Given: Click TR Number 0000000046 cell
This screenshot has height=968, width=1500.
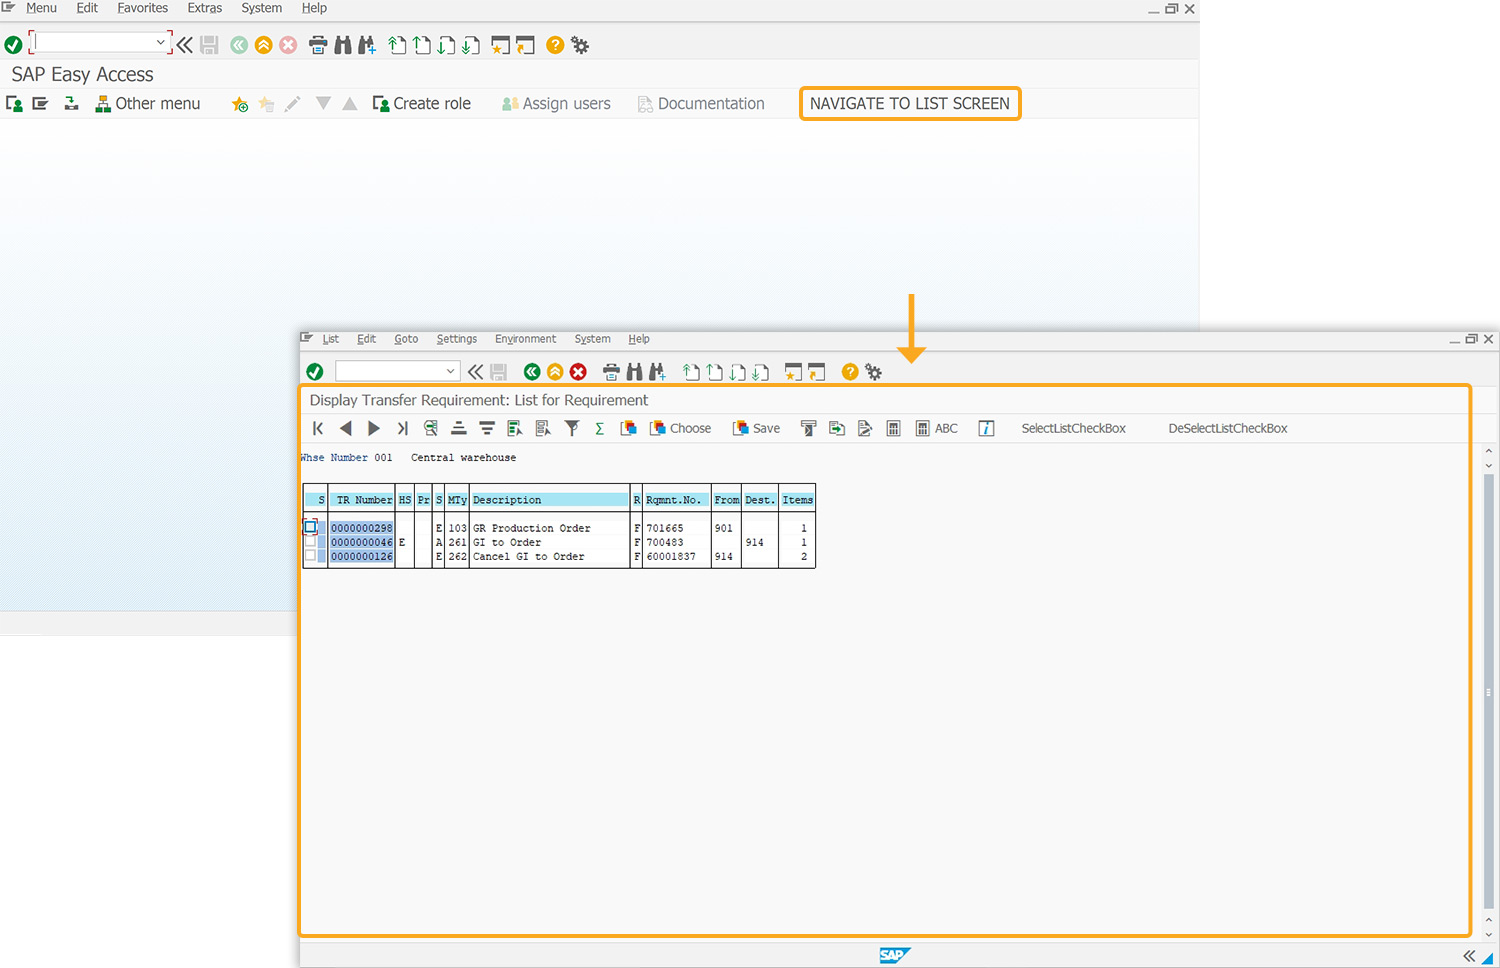Looking at the screenshot, I should coord(362,542).
